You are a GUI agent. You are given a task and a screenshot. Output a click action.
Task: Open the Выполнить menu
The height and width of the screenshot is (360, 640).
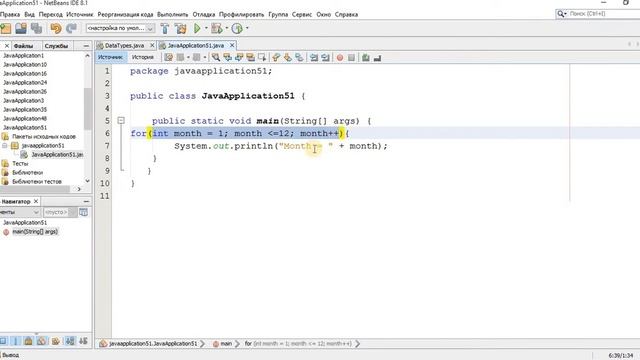173,14
